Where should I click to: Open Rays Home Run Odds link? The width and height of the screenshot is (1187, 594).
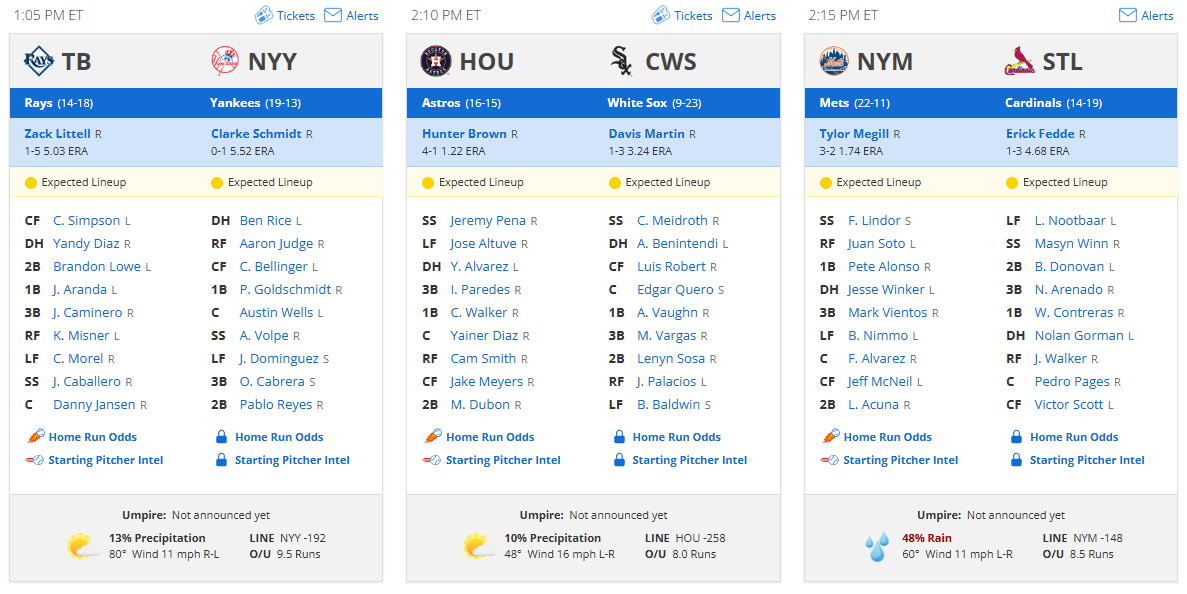click(x=92, y=437)
